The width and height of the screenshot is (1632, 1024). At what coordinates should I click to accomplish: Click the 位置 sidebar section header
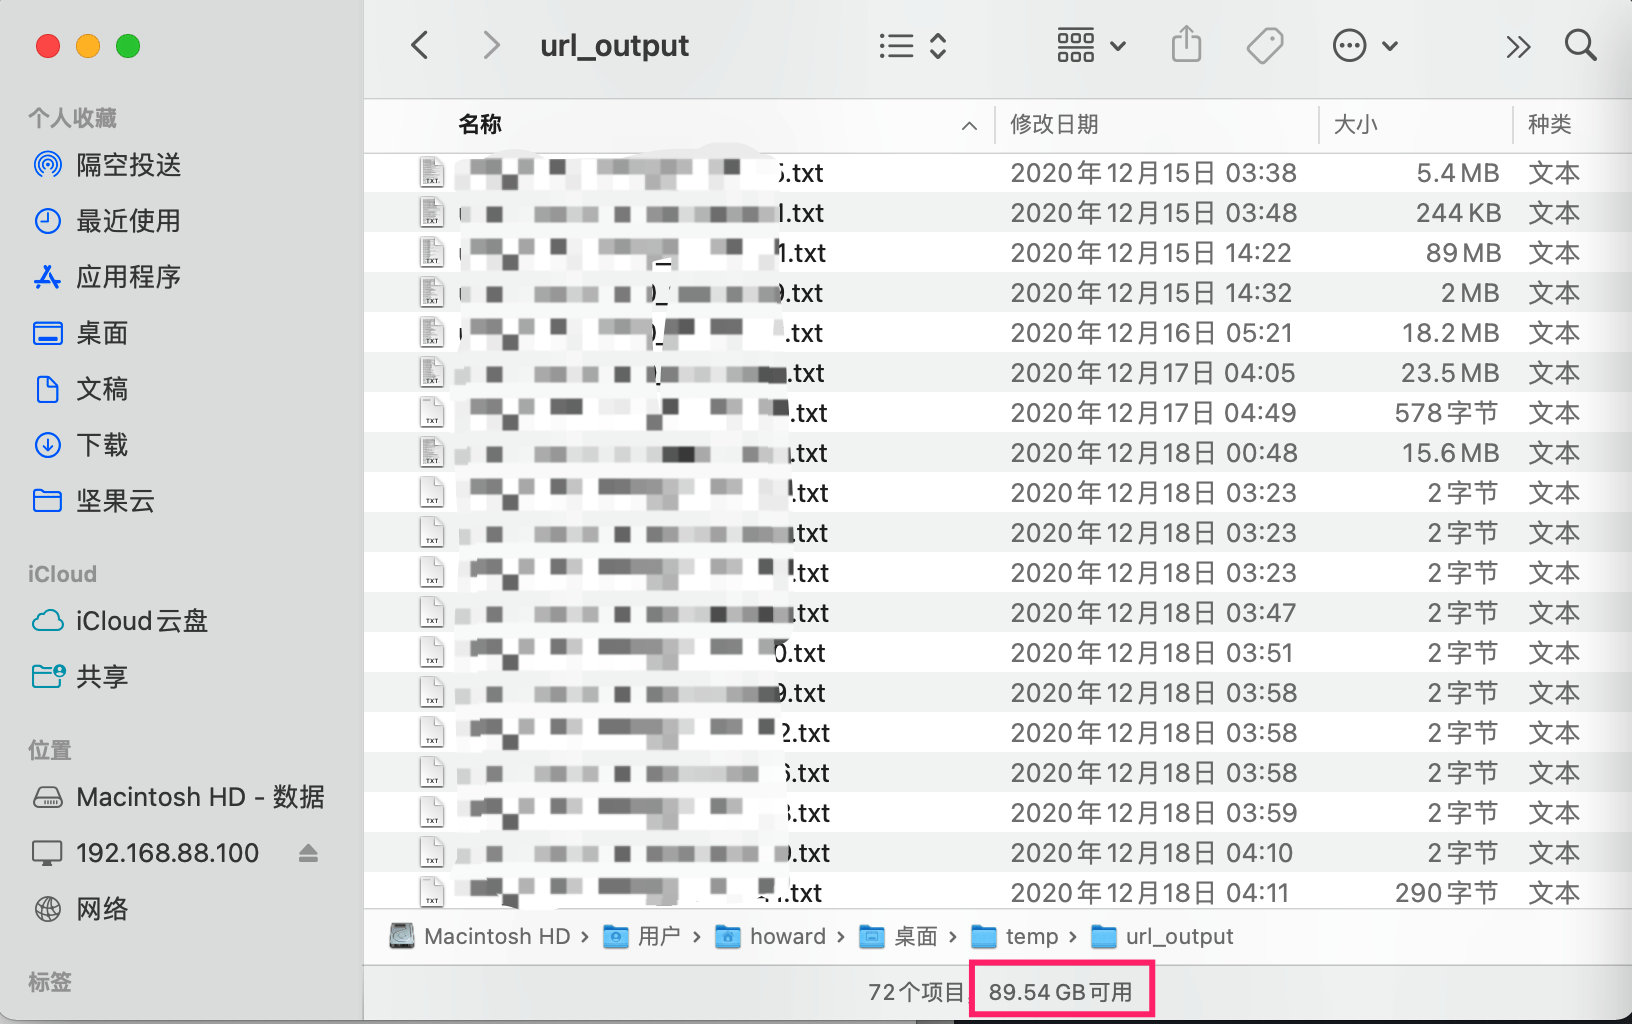pos(50,750)
